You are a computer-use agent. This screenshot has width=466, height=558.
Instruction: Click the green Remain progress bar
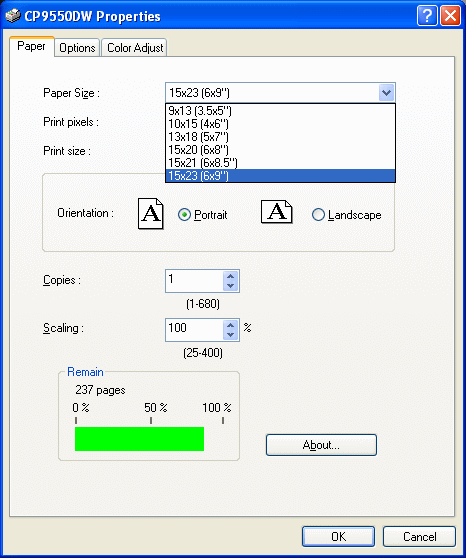139,439
